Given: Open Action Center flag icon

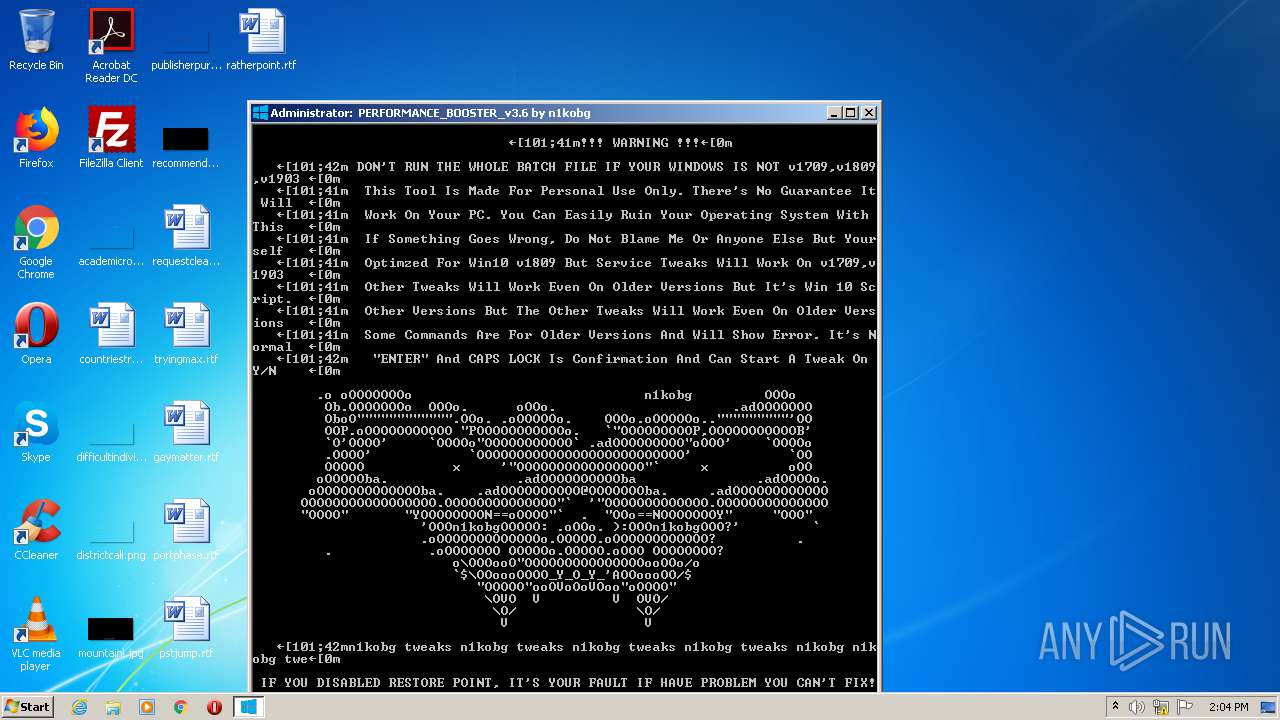Looking at the screenshot, I should (x=1186, y=707).
